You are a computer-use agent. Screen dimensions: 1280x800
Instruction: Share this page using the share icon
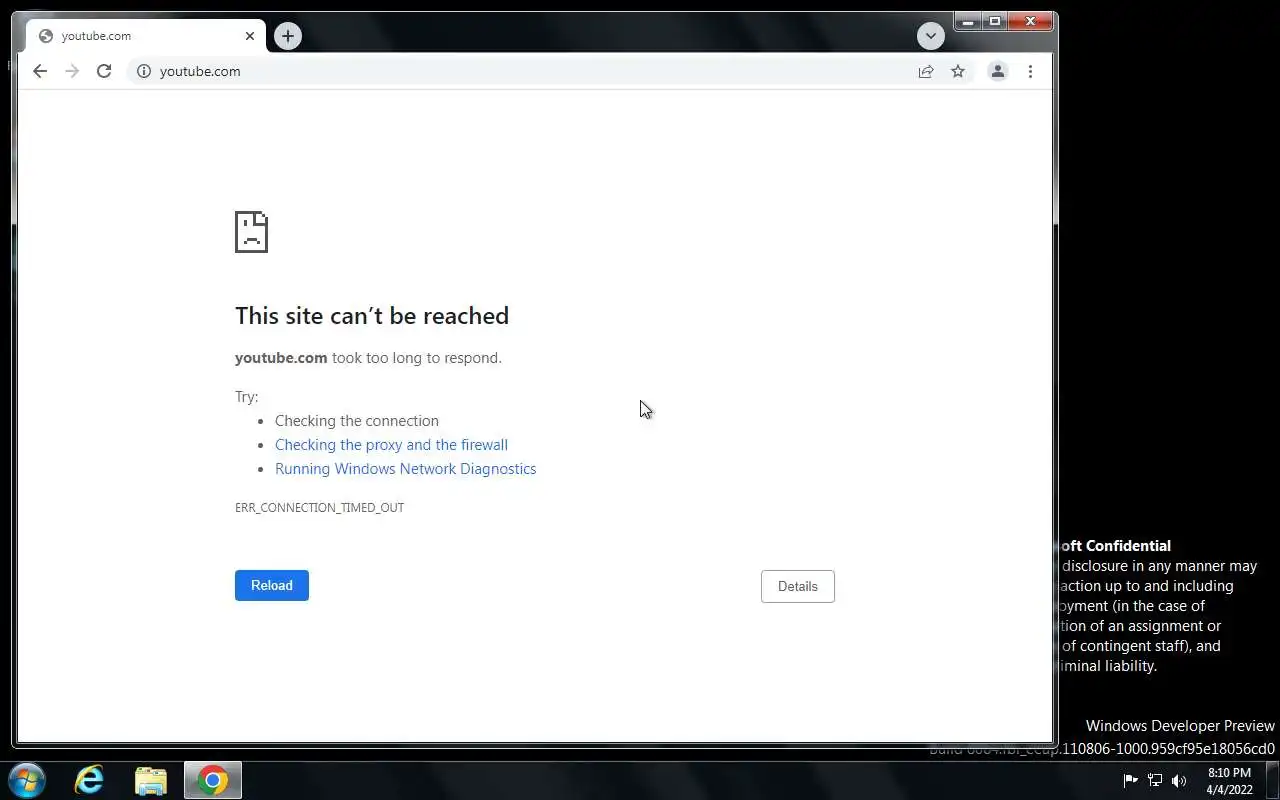pyautogui.click(x=926, y=71)
